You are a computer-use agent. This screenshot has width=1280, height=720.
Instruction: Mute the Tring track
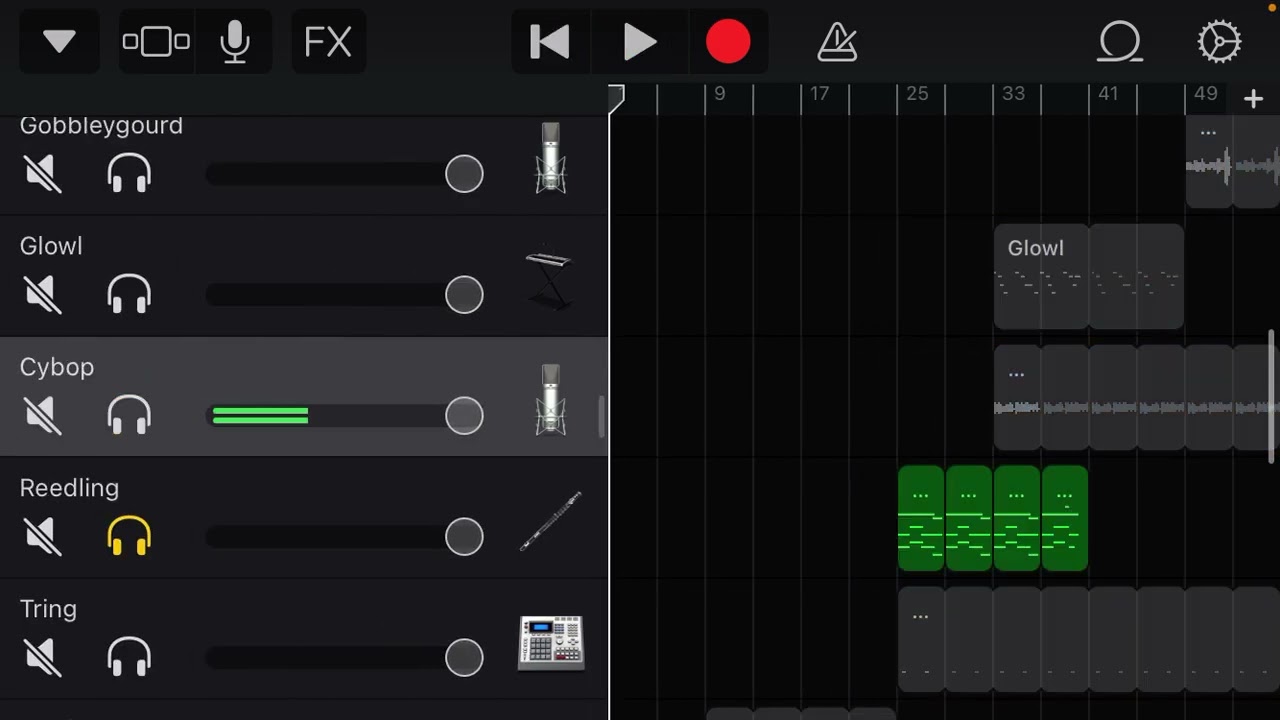42,658
